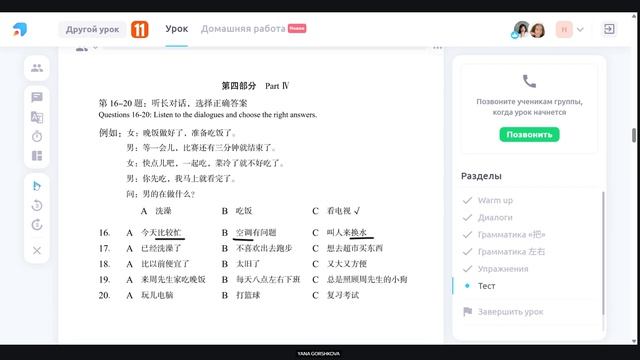Expand the people dropdown above the worksheet

pyautogui.click(x=86, y=48)
